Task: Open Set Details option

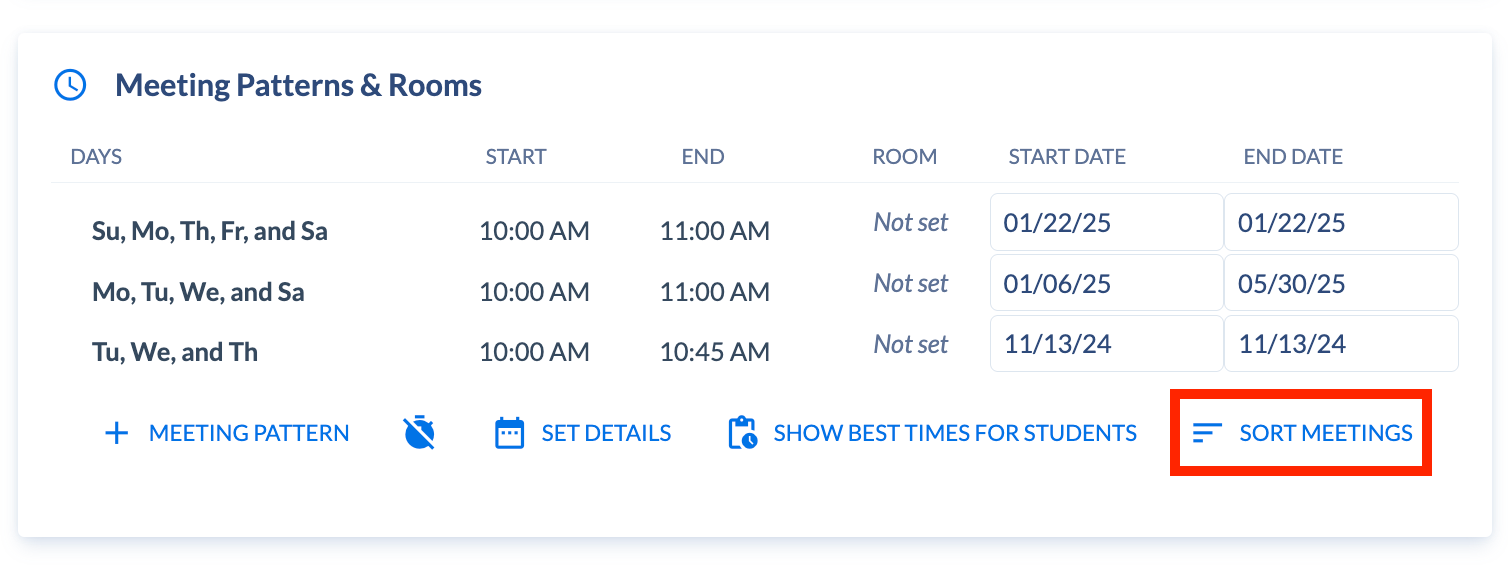Action: [x=583, y=433]
